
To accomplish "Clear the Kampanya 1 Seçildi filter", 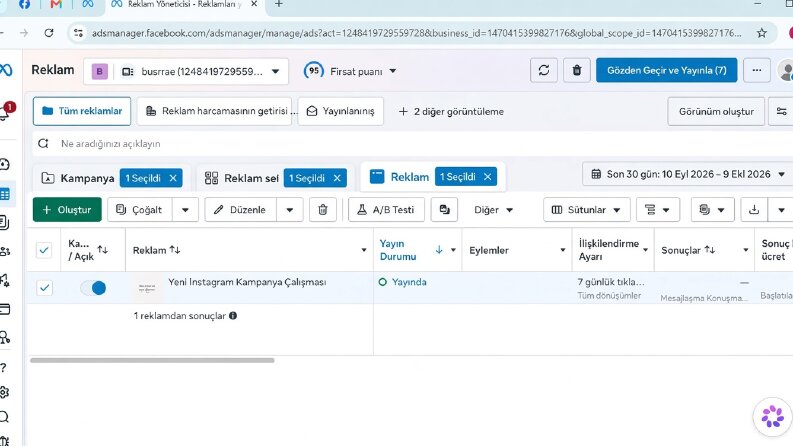I will pyautogui.click(x=173, y=178).
